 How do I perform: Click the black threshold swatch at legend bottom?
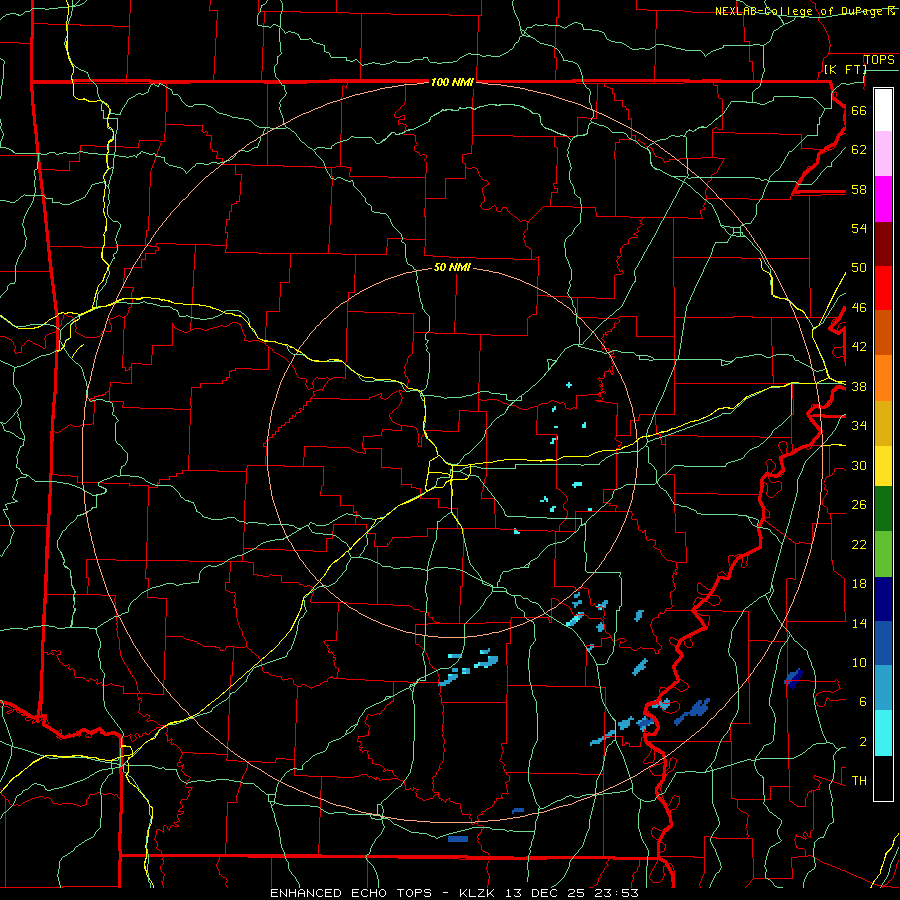tap(883, 778)
